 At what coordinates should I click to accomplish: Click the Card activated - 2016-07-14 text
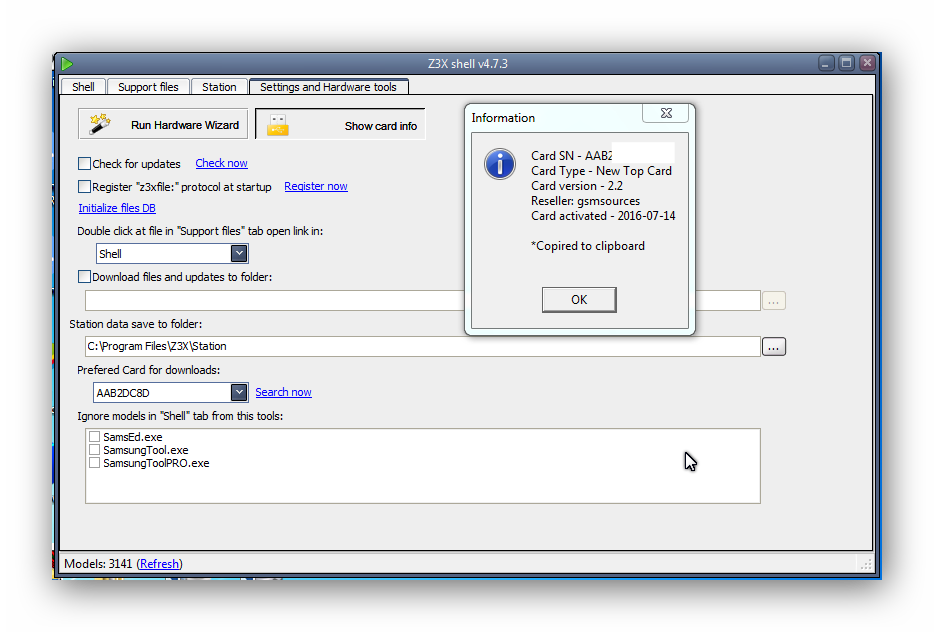(603, 216)
